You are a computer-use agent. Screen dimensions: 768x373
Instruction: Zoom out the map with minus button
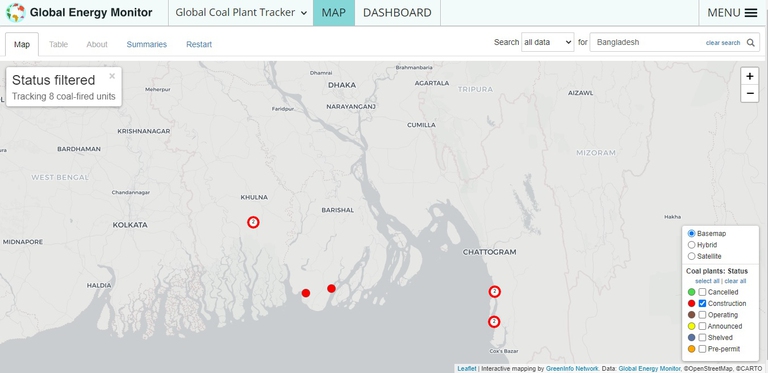point(749,93)
